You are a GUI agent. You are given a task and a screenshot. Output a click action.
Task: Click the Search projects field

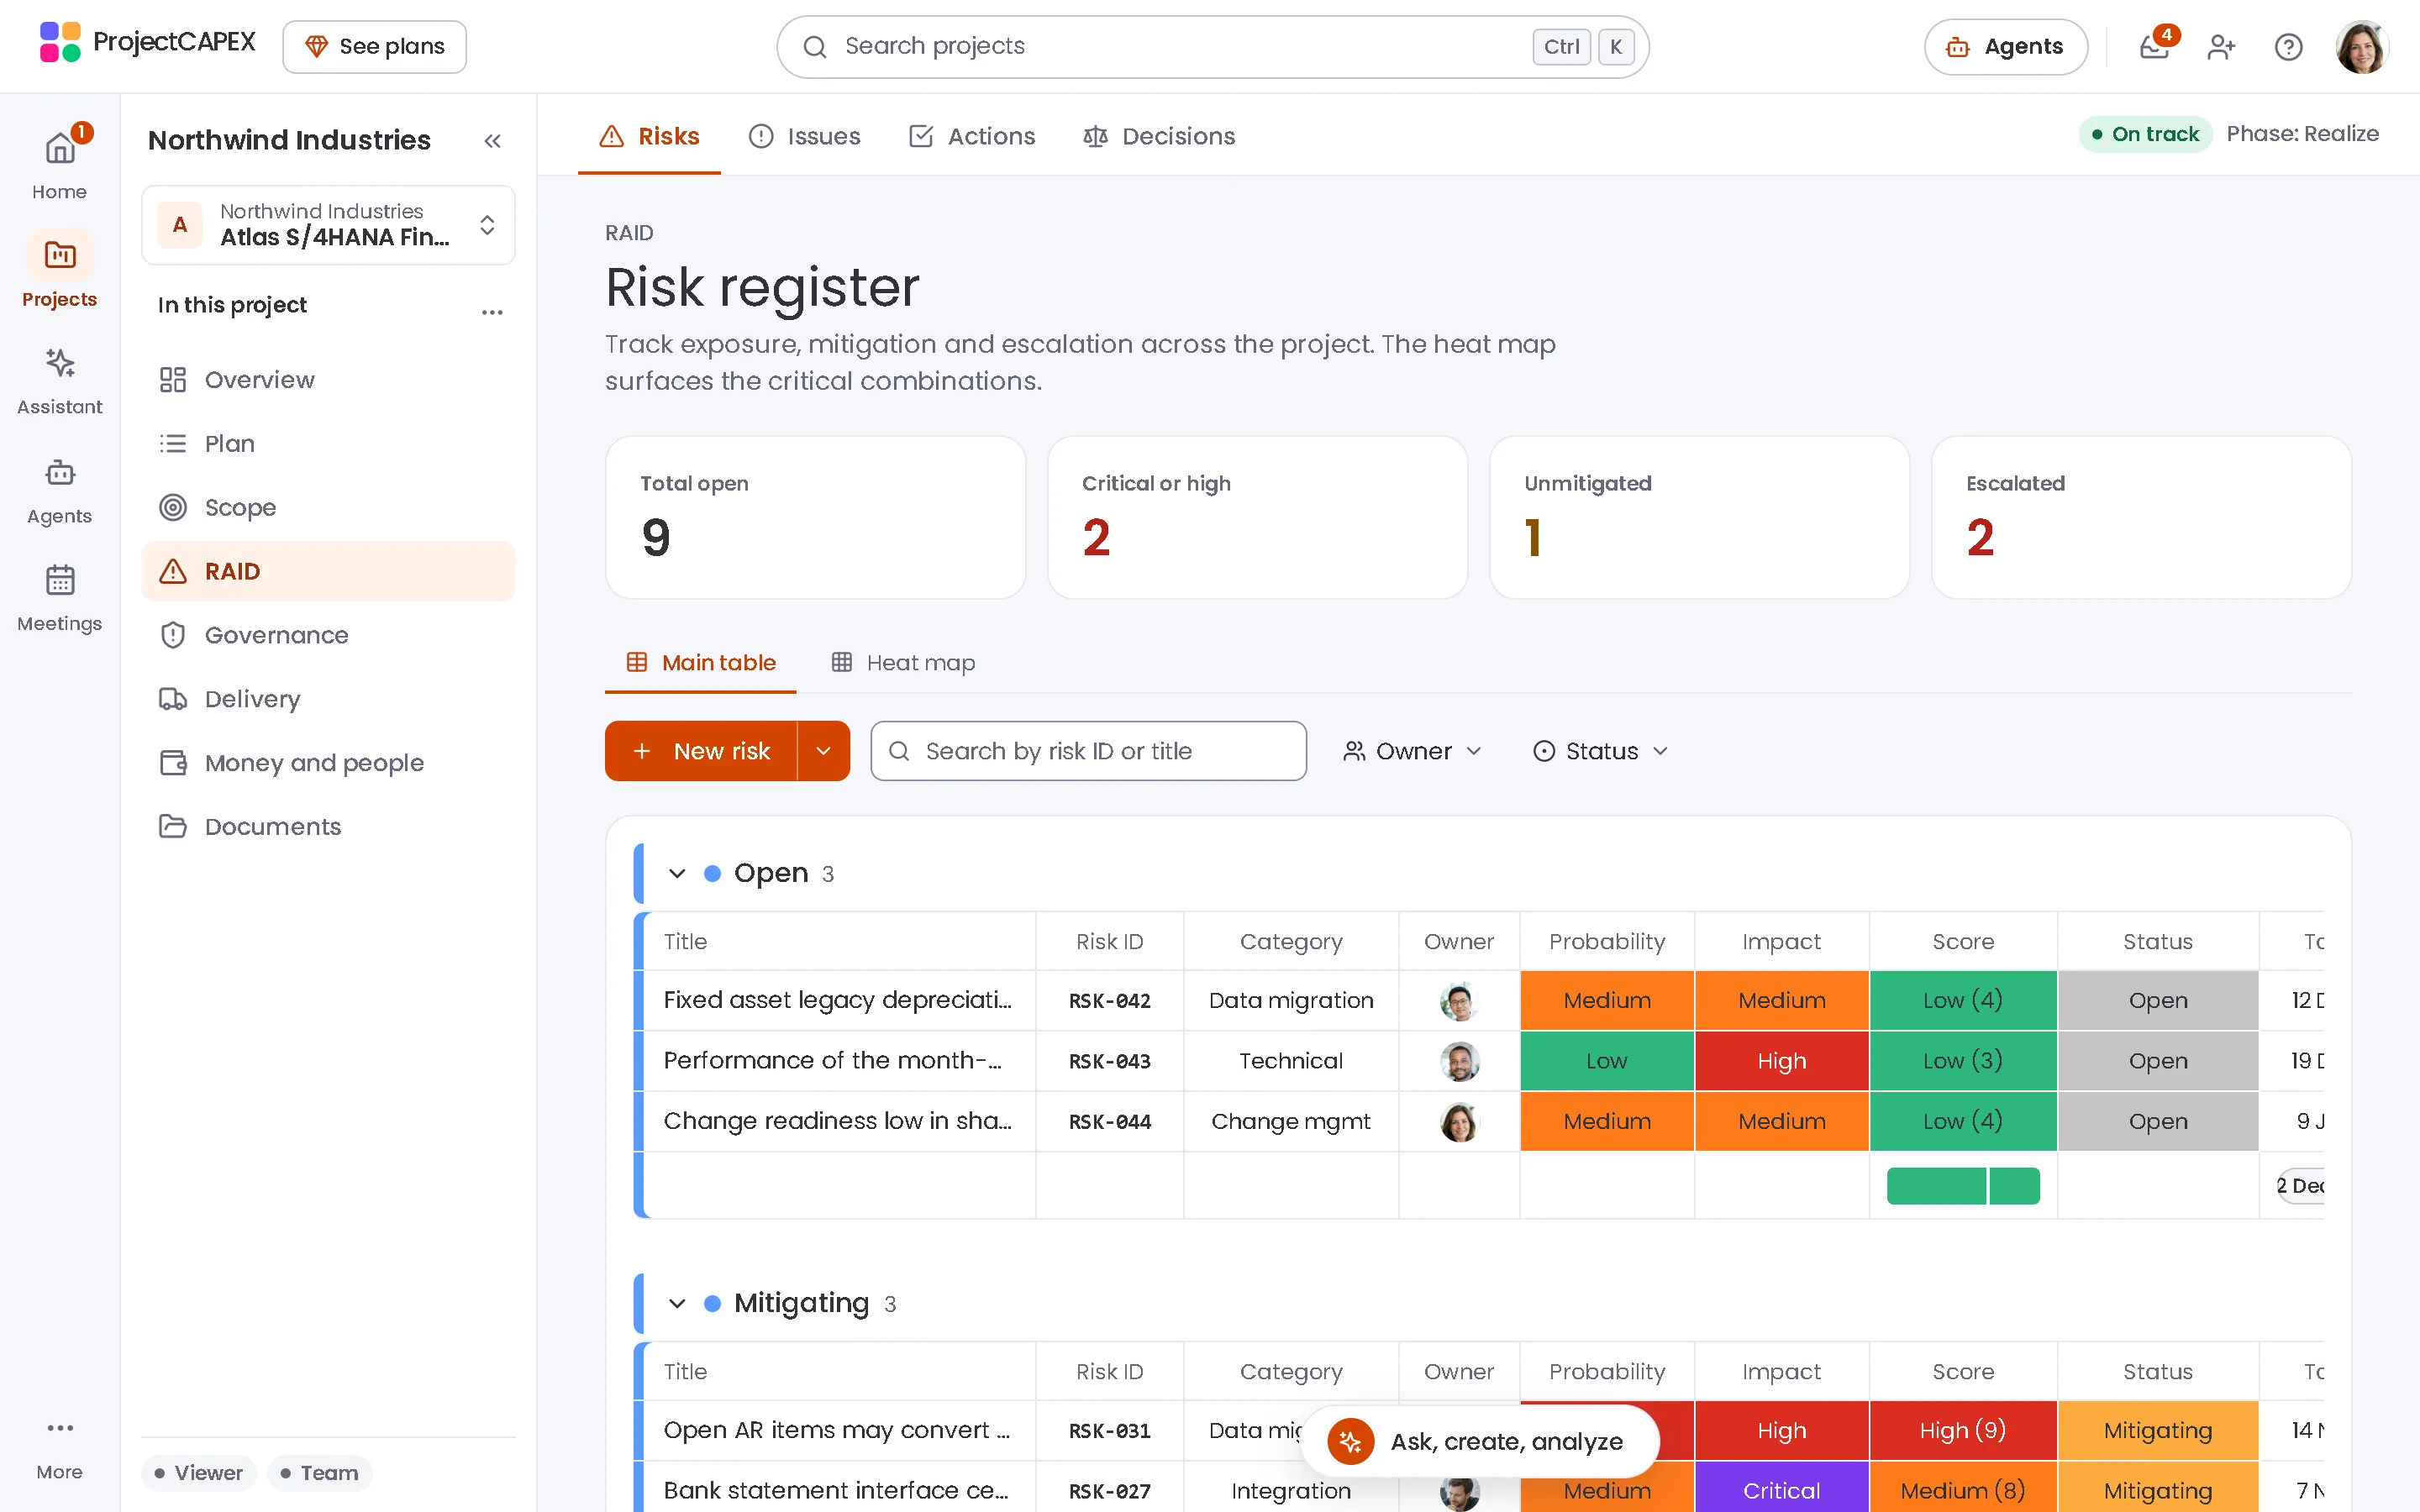pos(1212,46)
